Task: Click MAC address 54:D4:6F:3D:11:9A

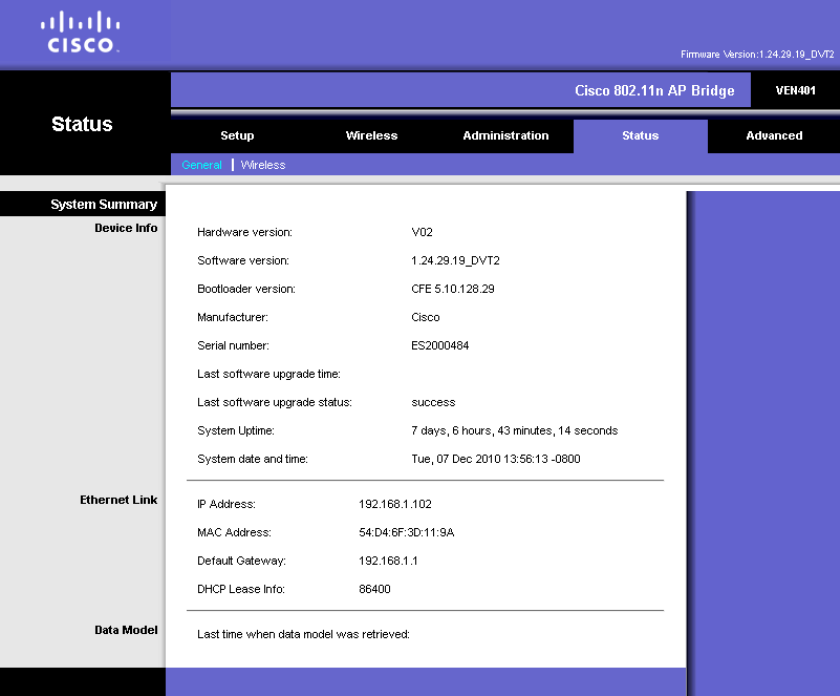Action: (407, 533)
